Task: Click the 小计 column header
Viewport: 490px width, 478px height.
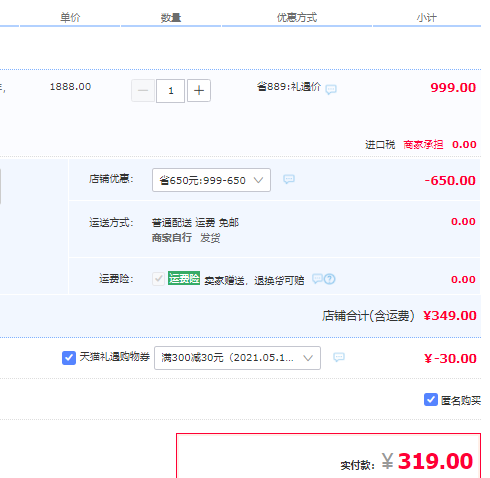Action: click(426, 17)
